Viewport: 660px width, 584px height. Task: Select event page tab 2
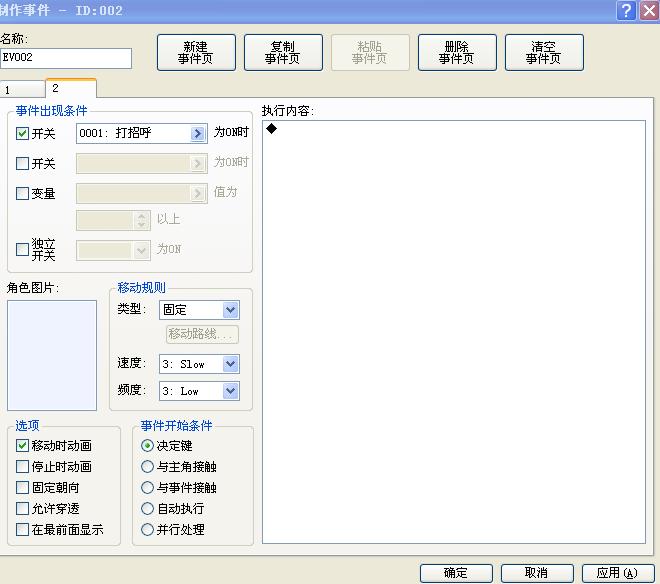71,88
